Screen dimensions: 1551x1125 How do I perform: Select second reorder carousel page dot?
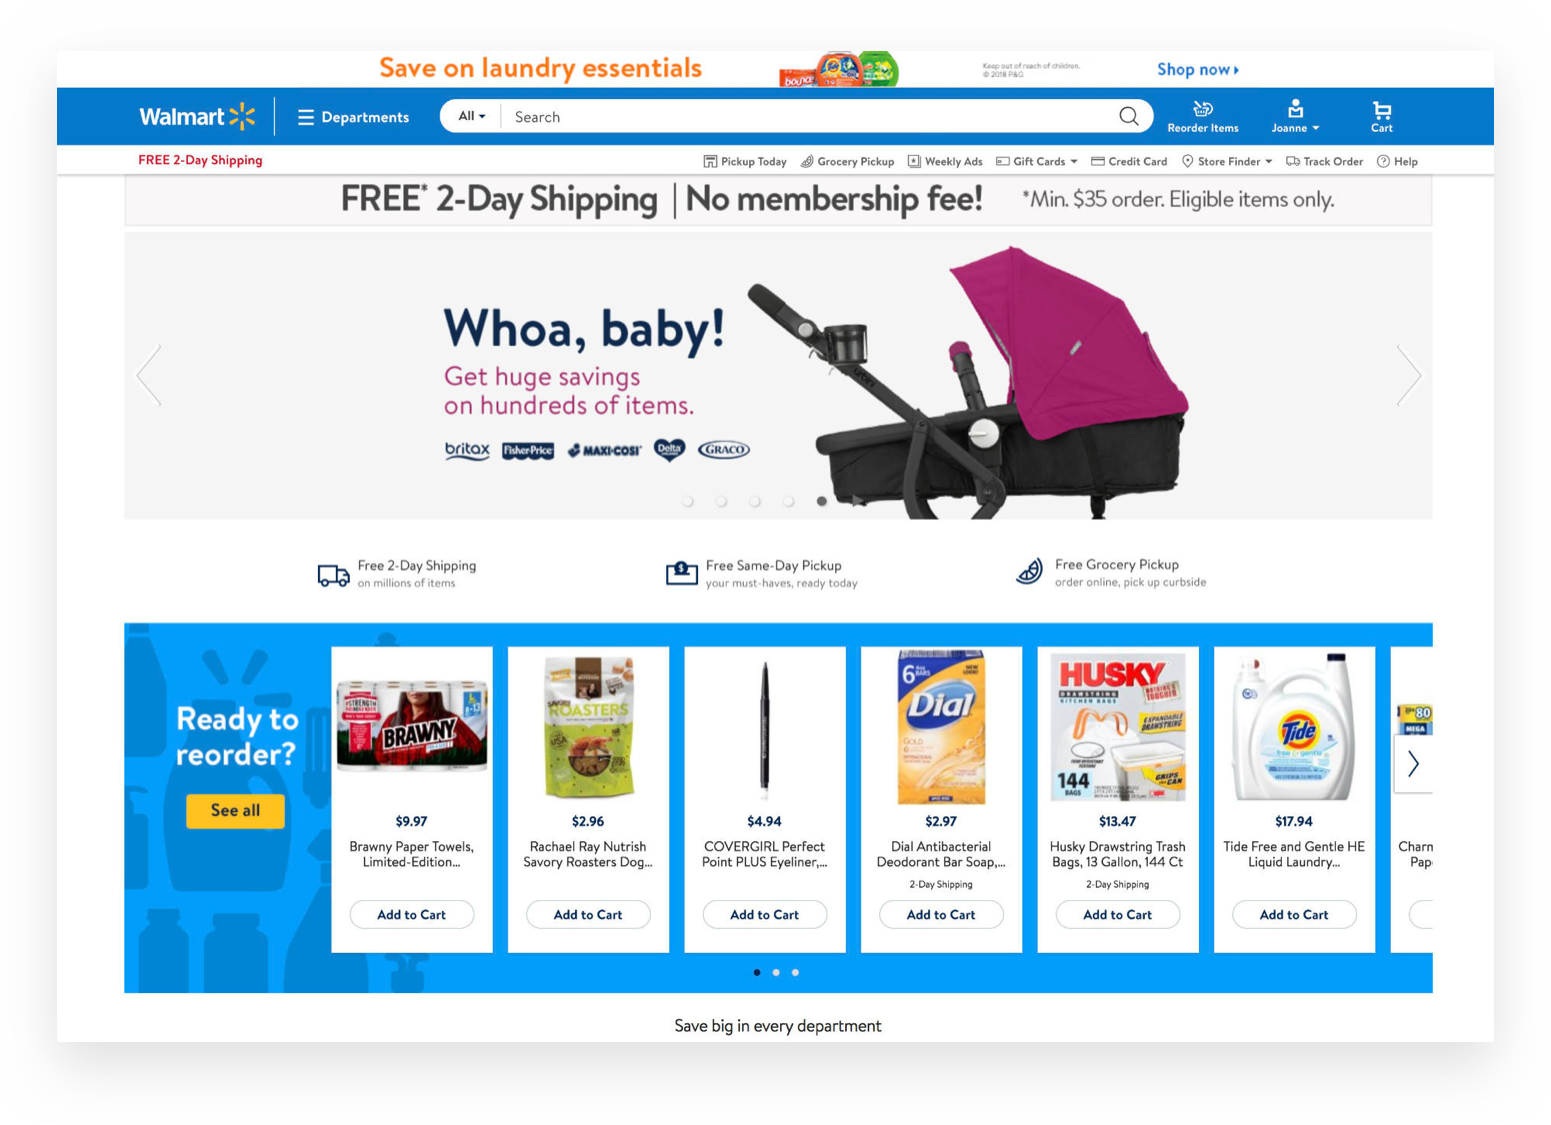[776, 972]
